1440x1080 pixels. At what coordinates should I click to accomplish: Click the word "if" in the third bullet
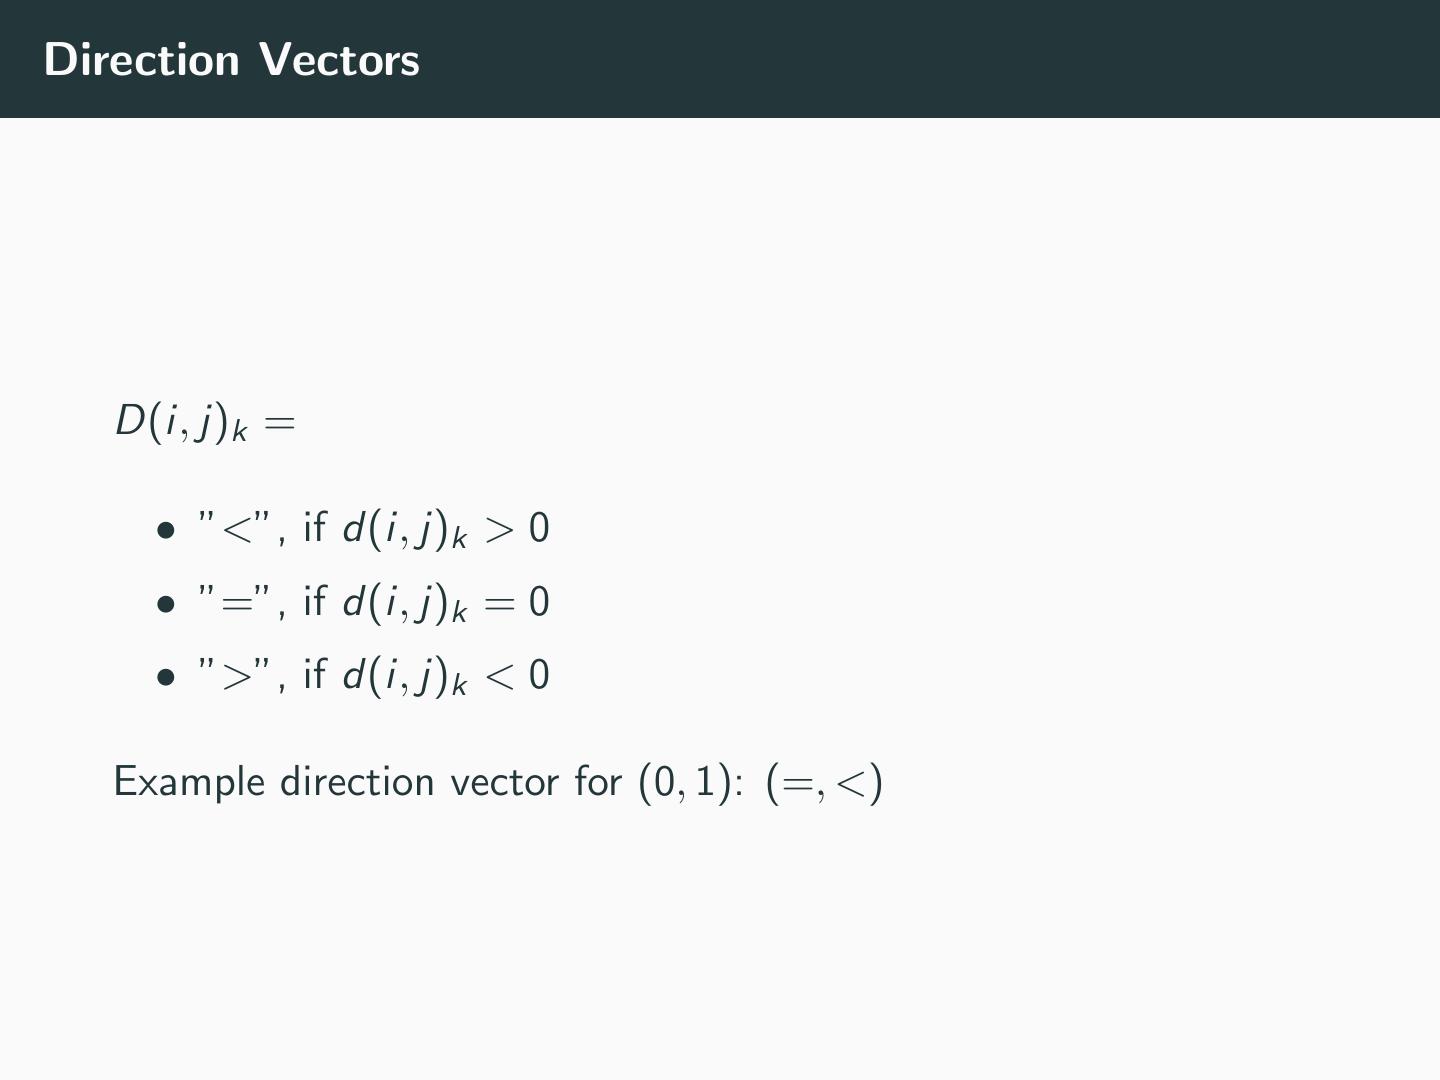[314, 674]
